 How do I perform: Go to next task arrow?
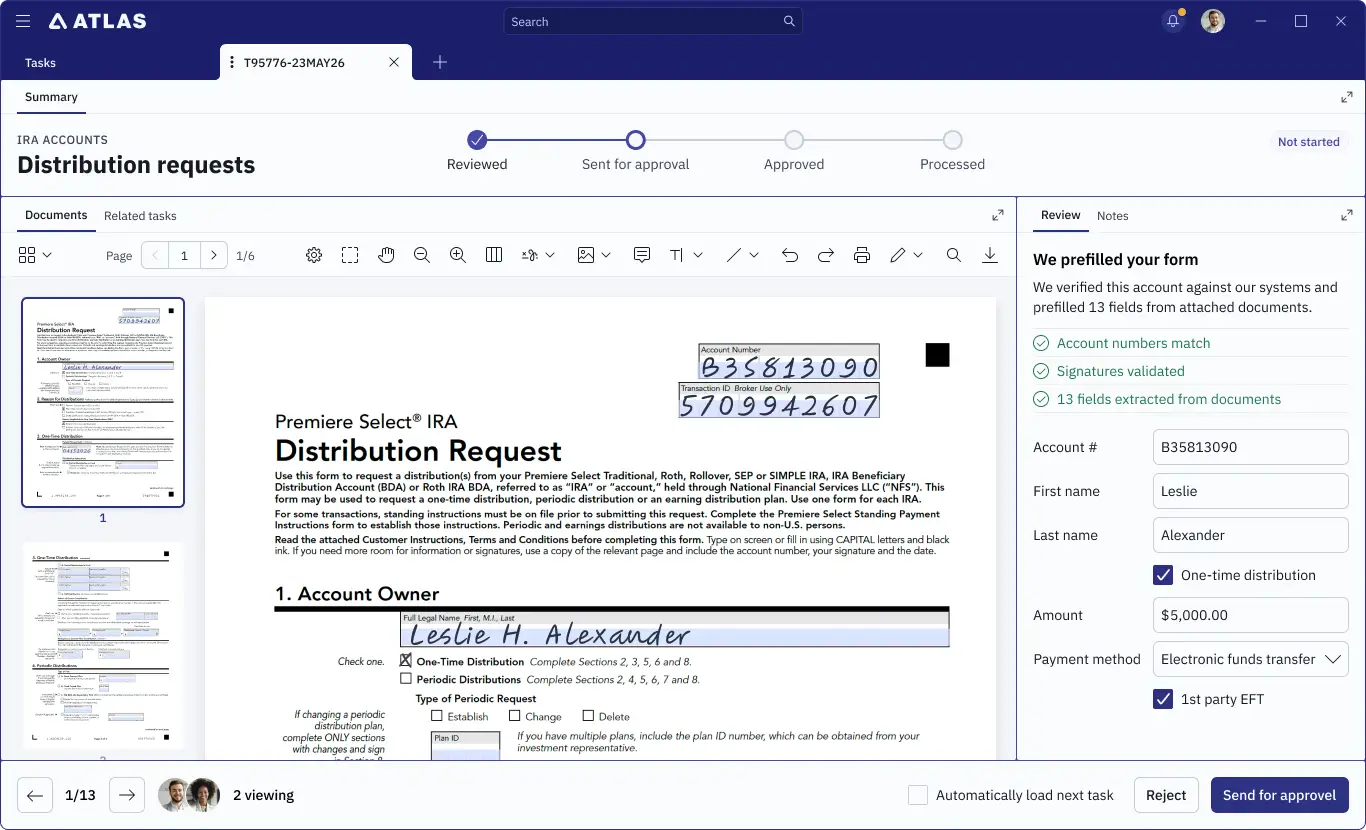point(127,795)
